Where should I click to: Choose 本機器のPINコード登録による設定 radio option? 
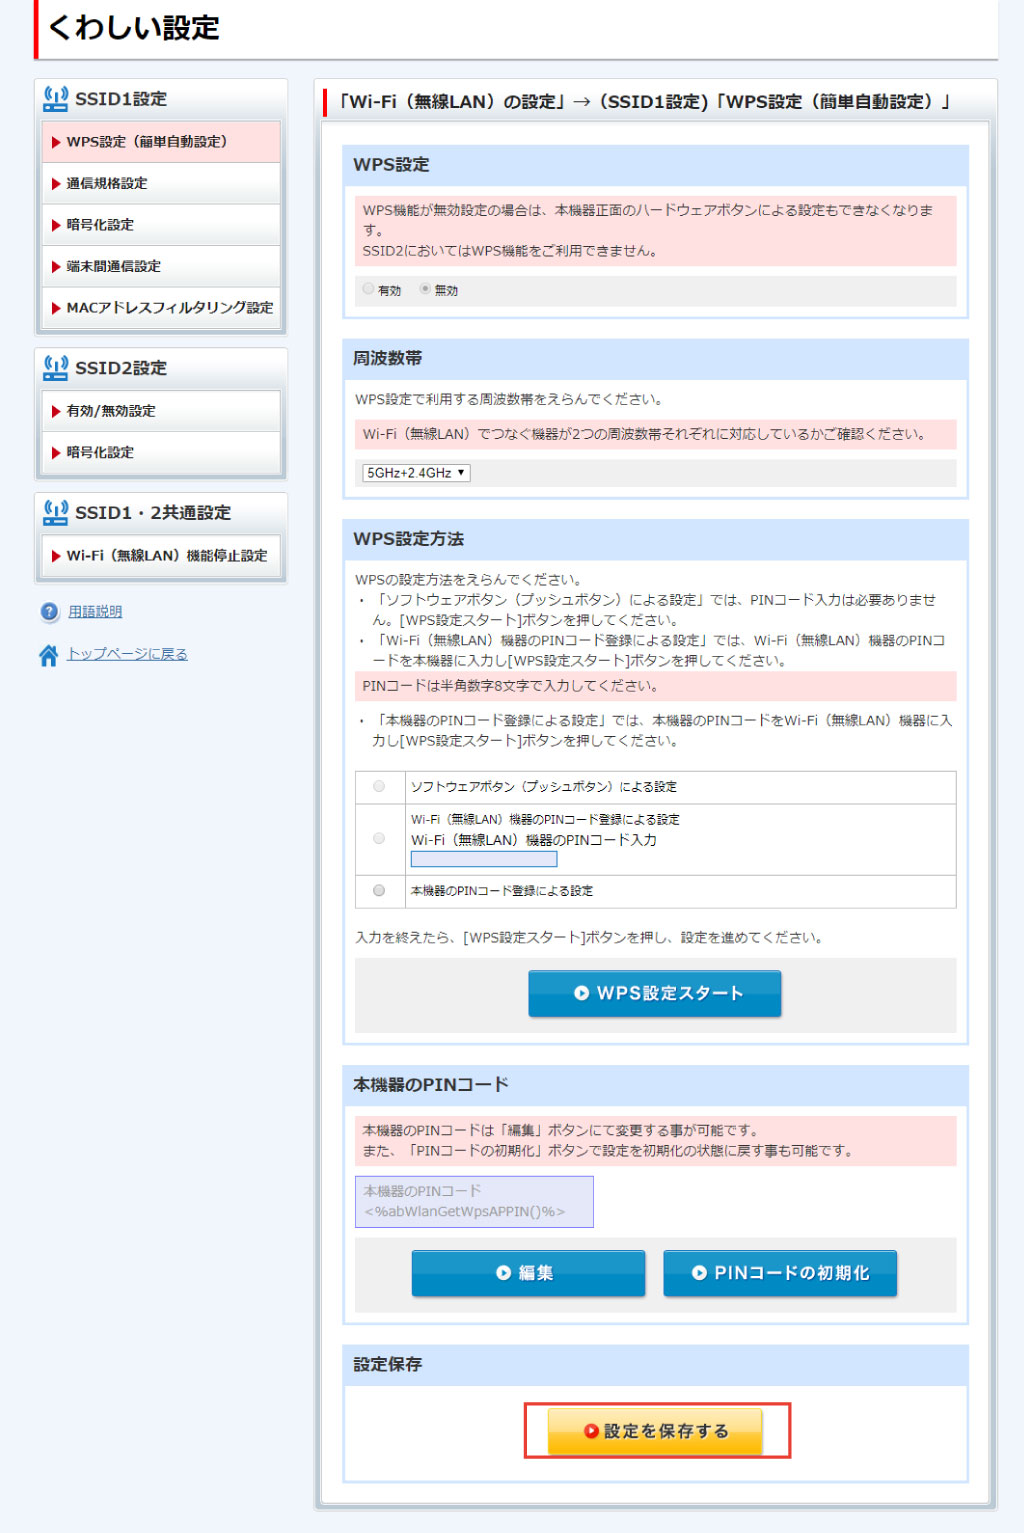tap(379, 890)
